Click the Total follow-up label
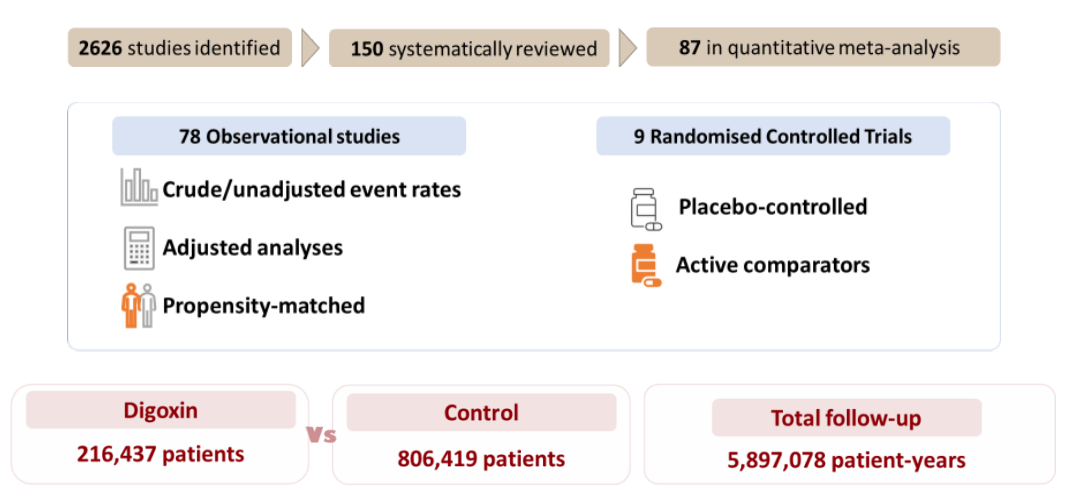Screen dimensions: 1069x499 point(846,418)
